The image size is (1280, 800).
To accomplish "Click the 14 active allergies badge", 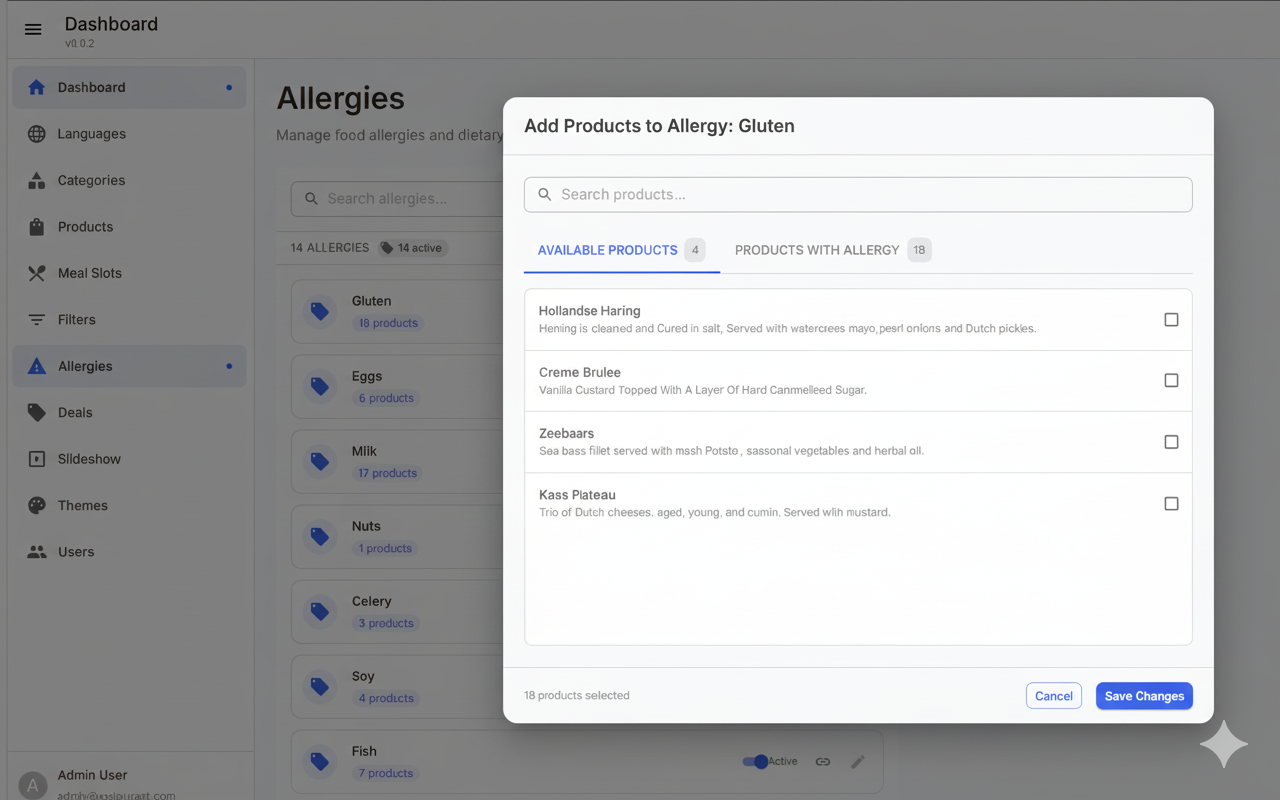I will [411, 247].
